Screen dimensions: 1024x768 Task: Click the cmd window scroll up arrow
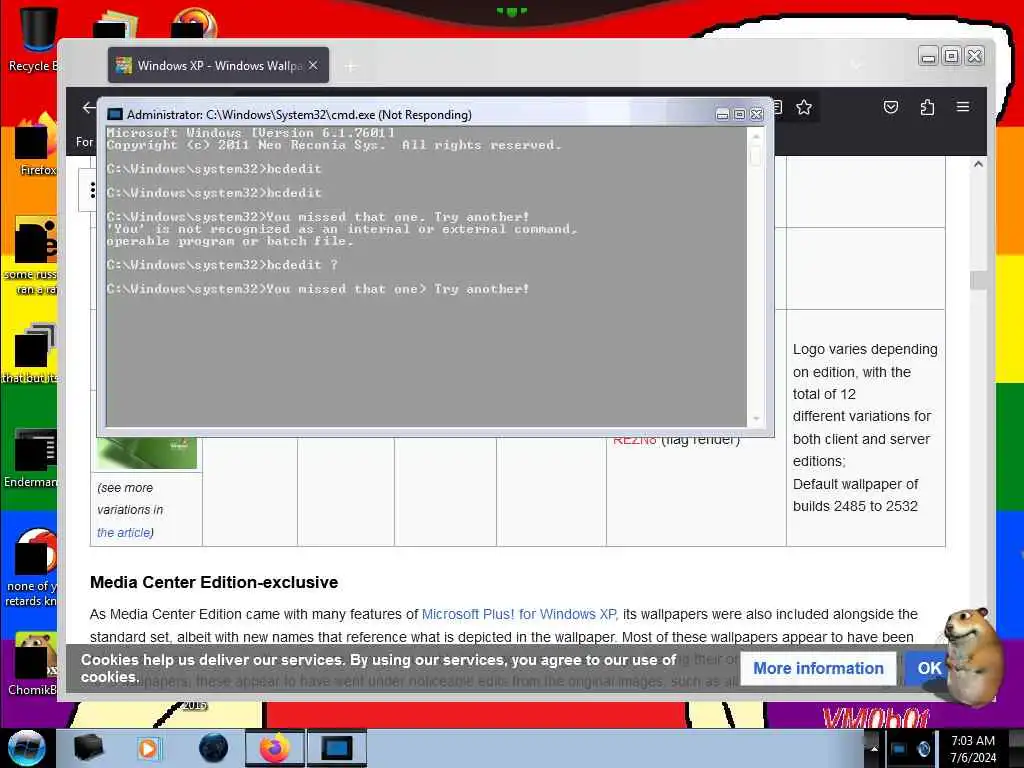point(756,136)
